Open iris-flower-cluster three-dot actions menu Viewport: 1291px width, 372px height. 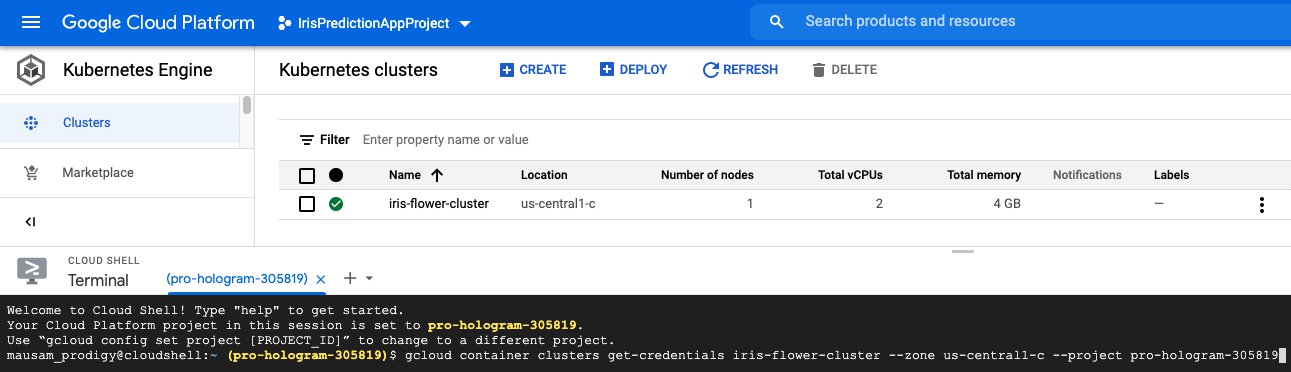click(1261, 205)
